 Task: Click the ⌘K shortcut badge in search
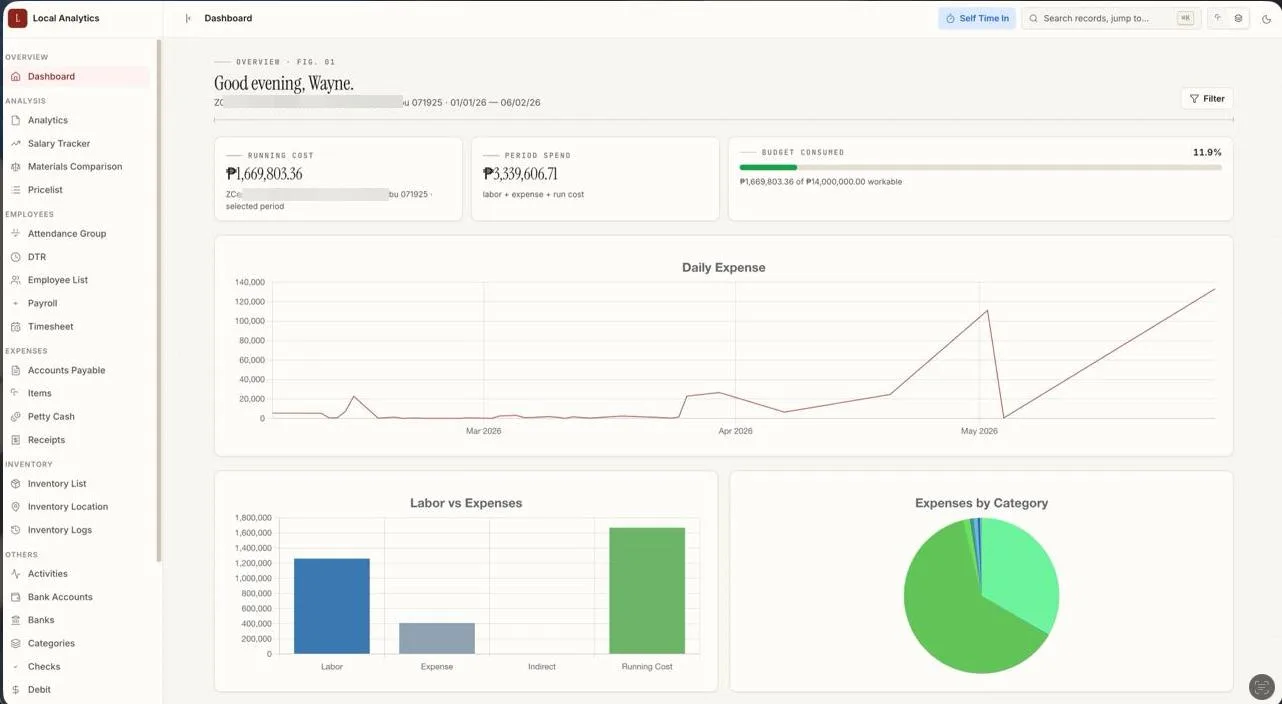pyautogui.click(x=1185, y=18)
